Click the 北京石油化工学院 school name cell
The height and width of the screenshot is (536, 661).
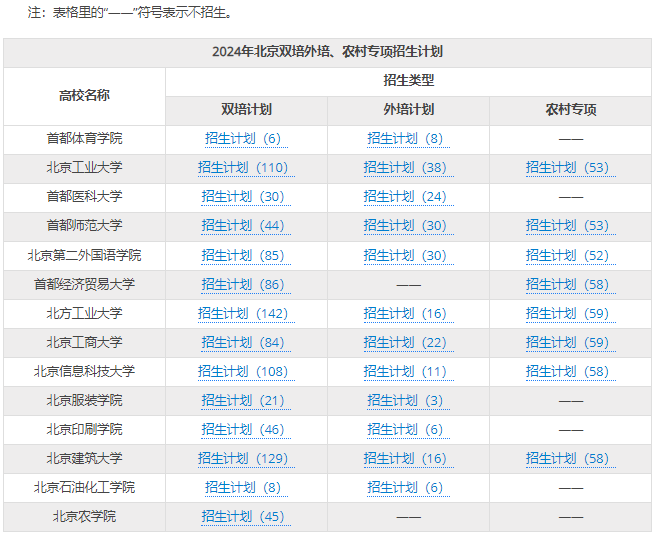[x=84, y=488]
